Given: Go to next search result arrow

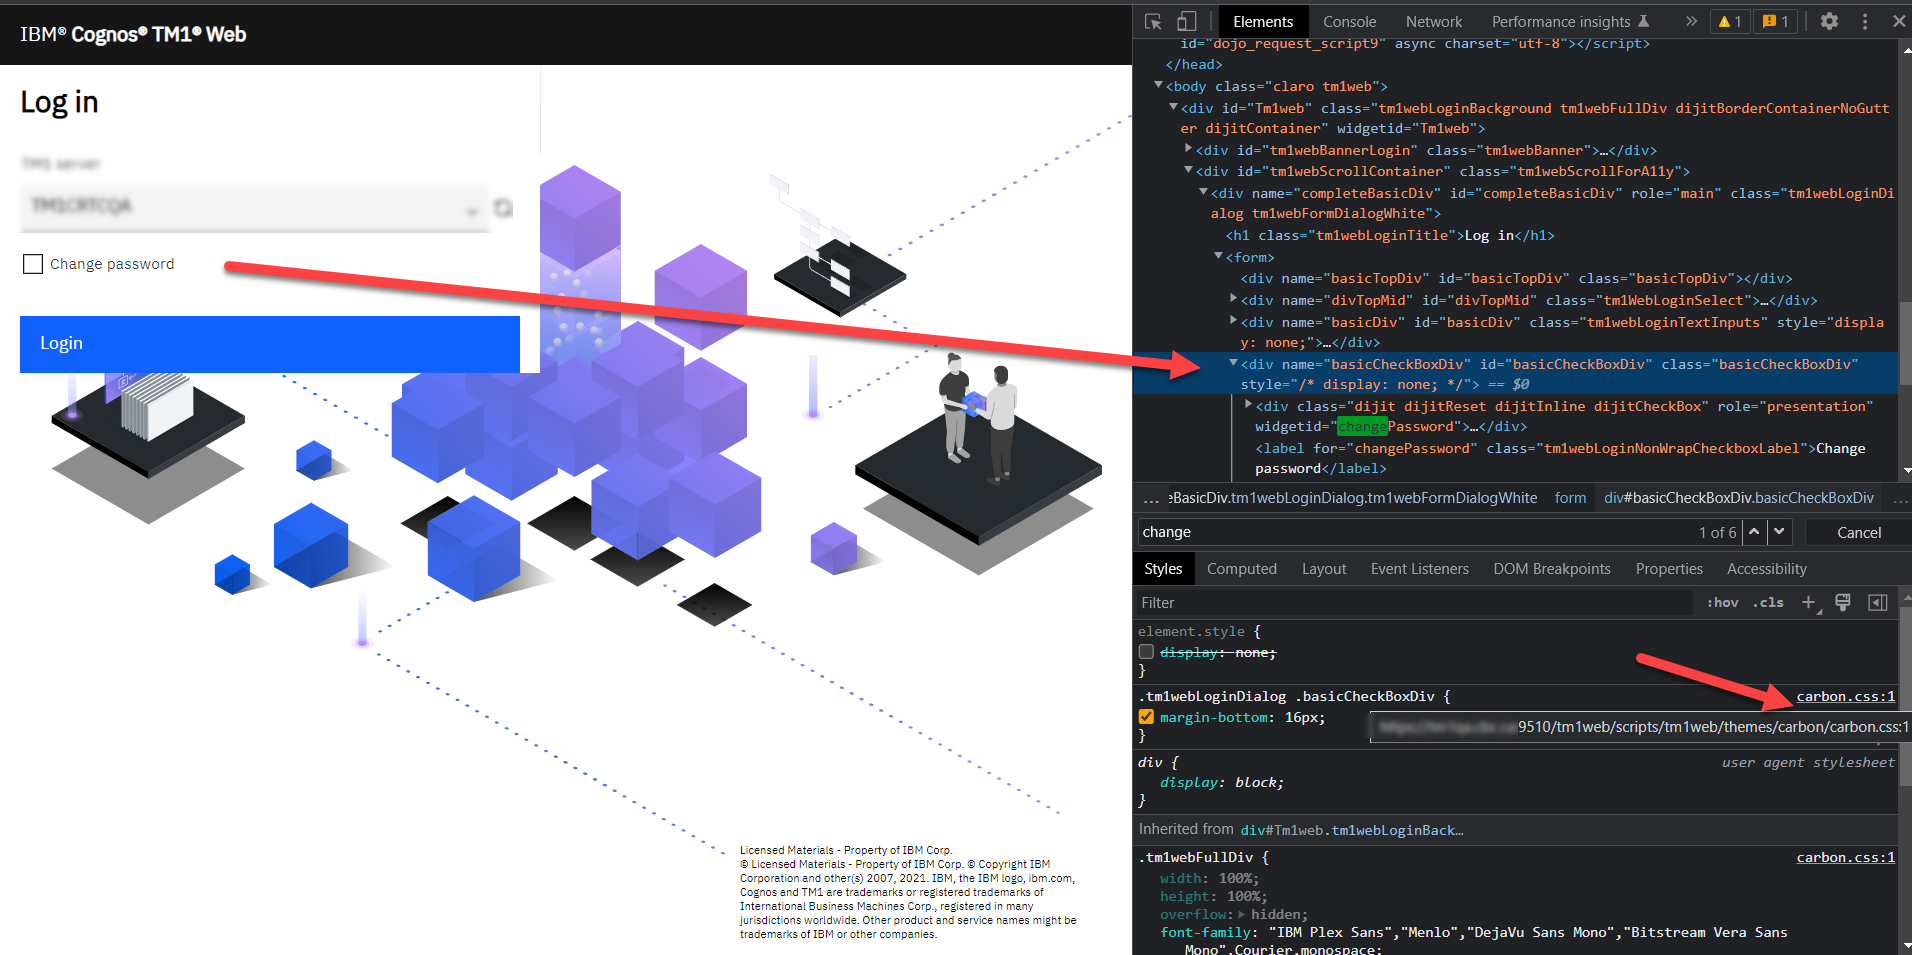Looking at the screenshot, I should pyautogui.click(x=1779, y=532).
